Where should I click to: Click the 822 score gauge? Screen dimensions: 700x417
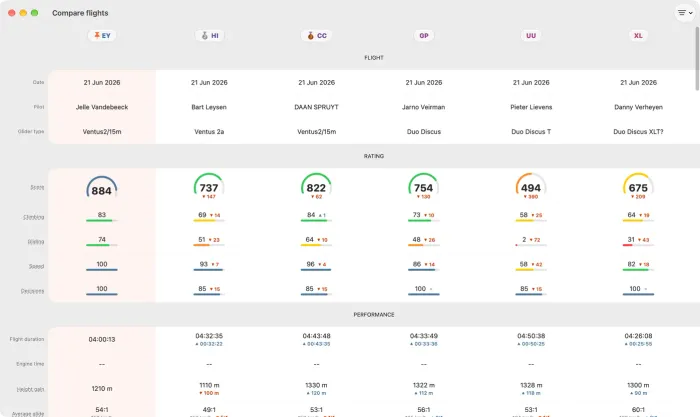(x=316, y=186)
